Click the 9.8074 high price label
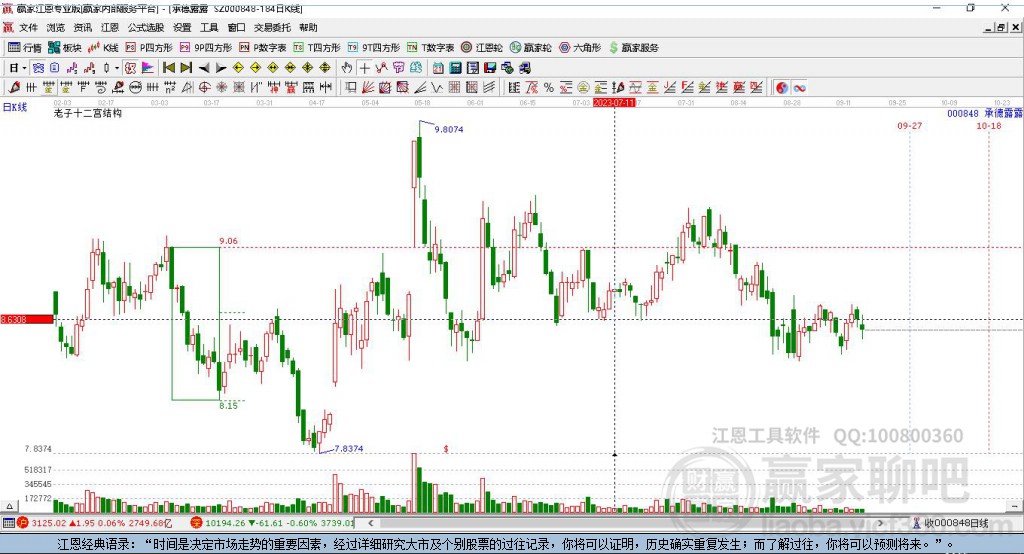The height and width of the screenshot is (554, 1024). pyautogui.click(x=449, y=129)
